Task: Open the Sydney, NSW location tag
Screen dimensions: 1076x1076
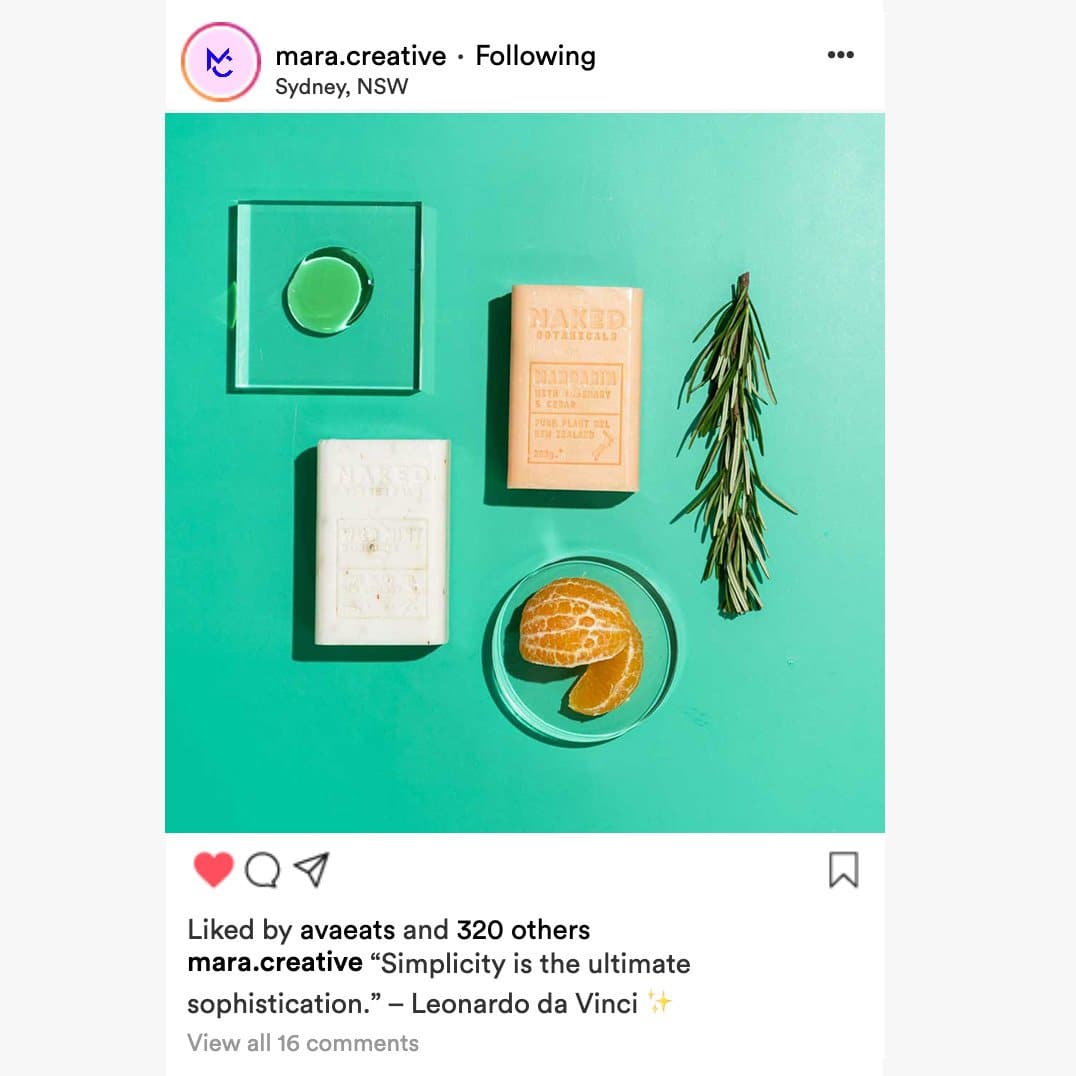Action: (x=342, y=87)
